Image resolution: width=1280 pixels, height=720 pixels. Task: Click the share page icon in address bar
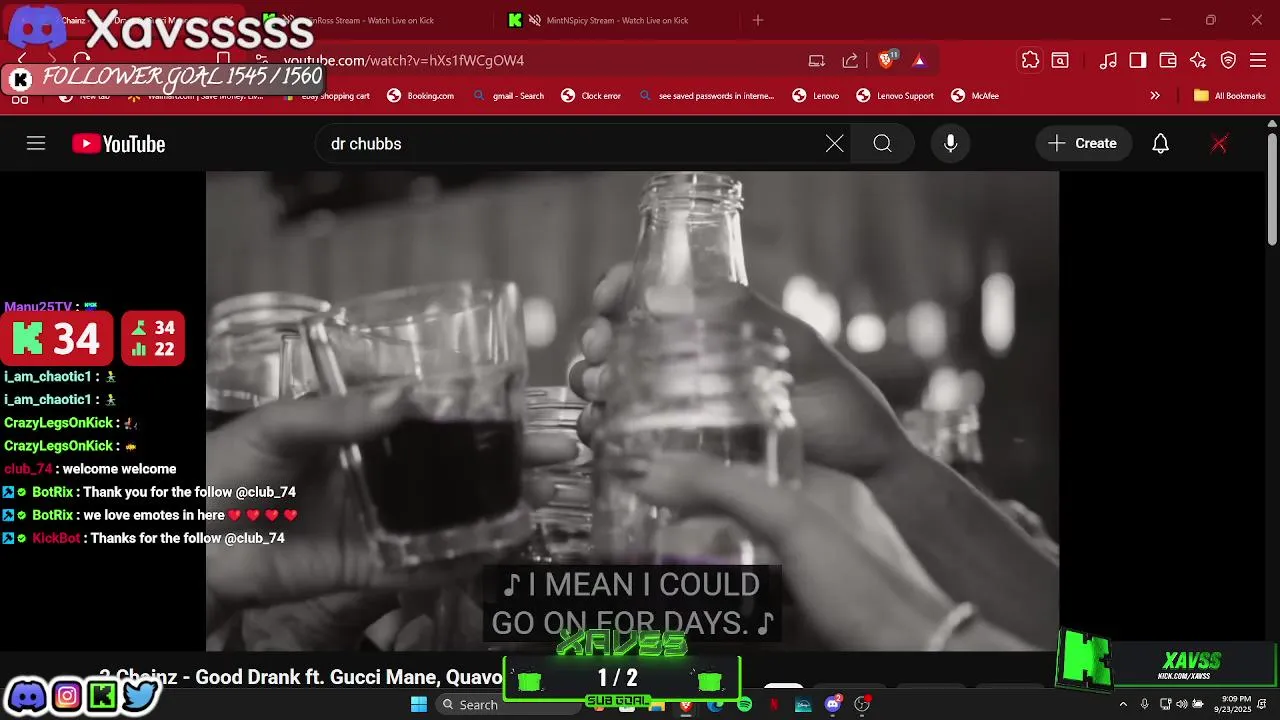click(850, 60)
